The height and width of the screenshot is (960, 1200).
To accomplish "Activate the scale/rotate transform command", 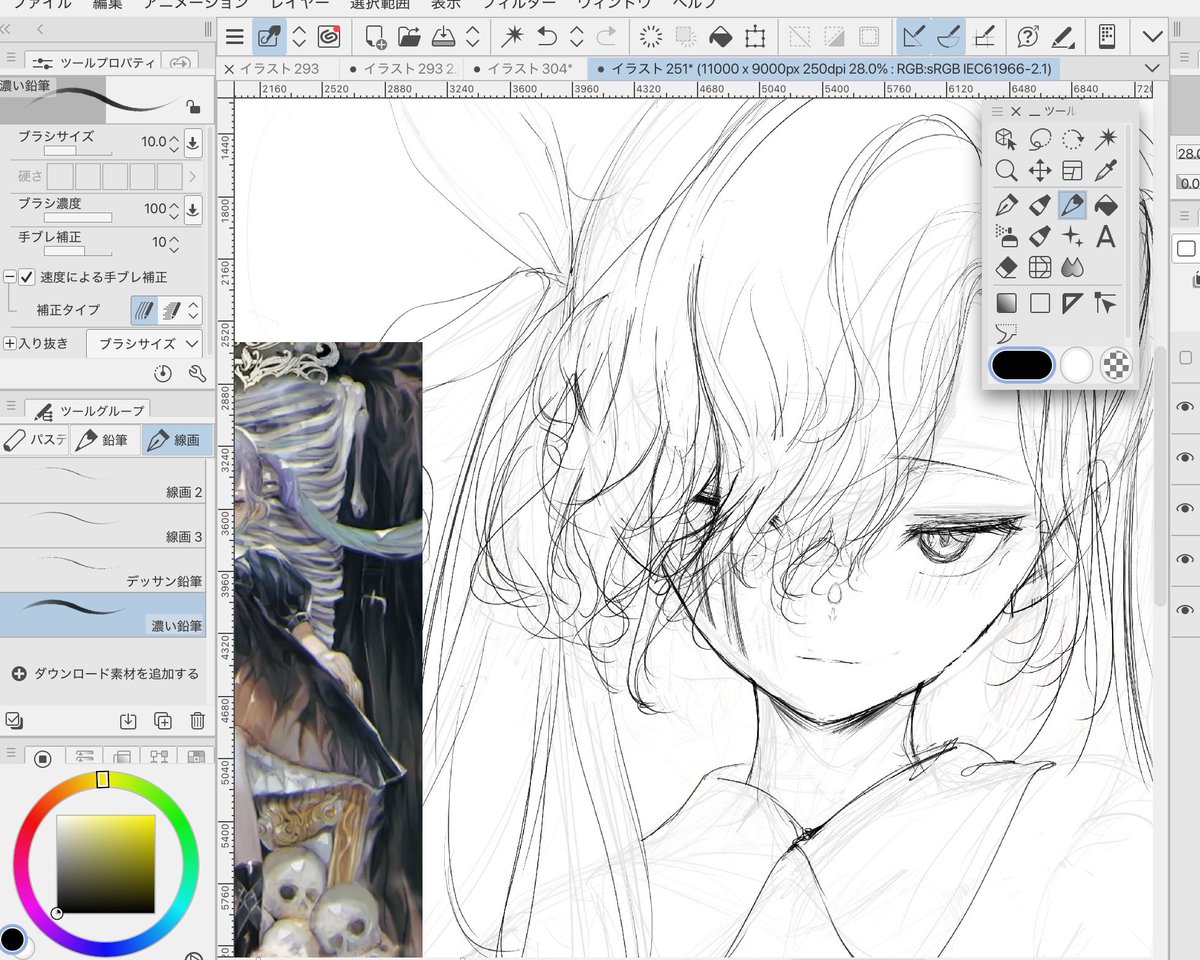I will coord(755,37).
